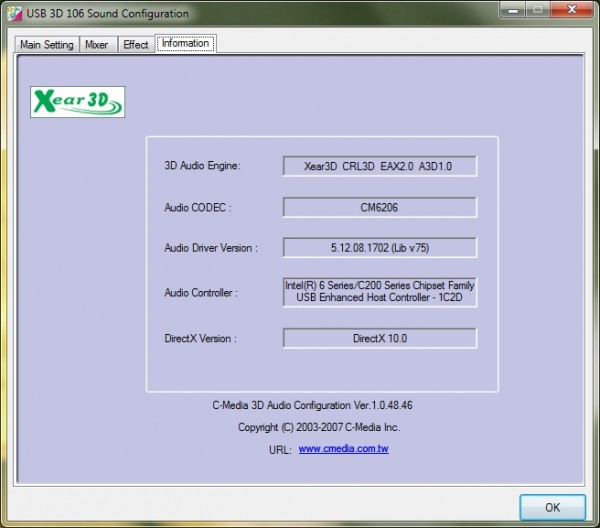This screenshot has width=600, height=528.
Task: Click the '3D Audio Engine:' label
Action: click(202, 166)
